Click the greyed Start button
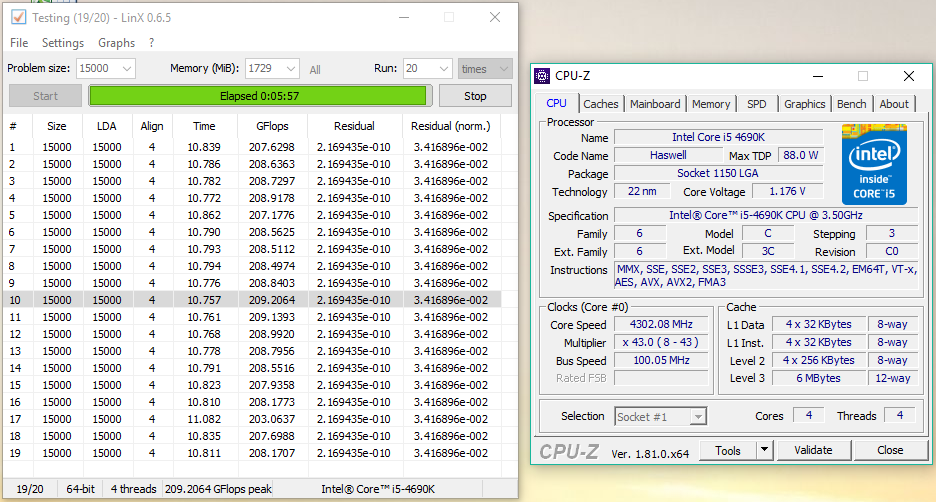936x502 pixels. (x=45, y=96)
